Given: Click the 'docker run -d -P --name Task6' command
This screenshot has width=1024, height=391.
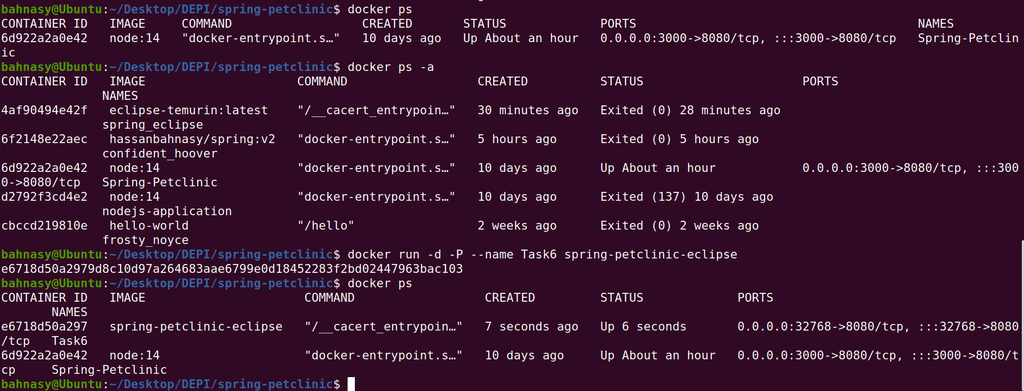Looking at the screenshot, I should tap(453, 255).
